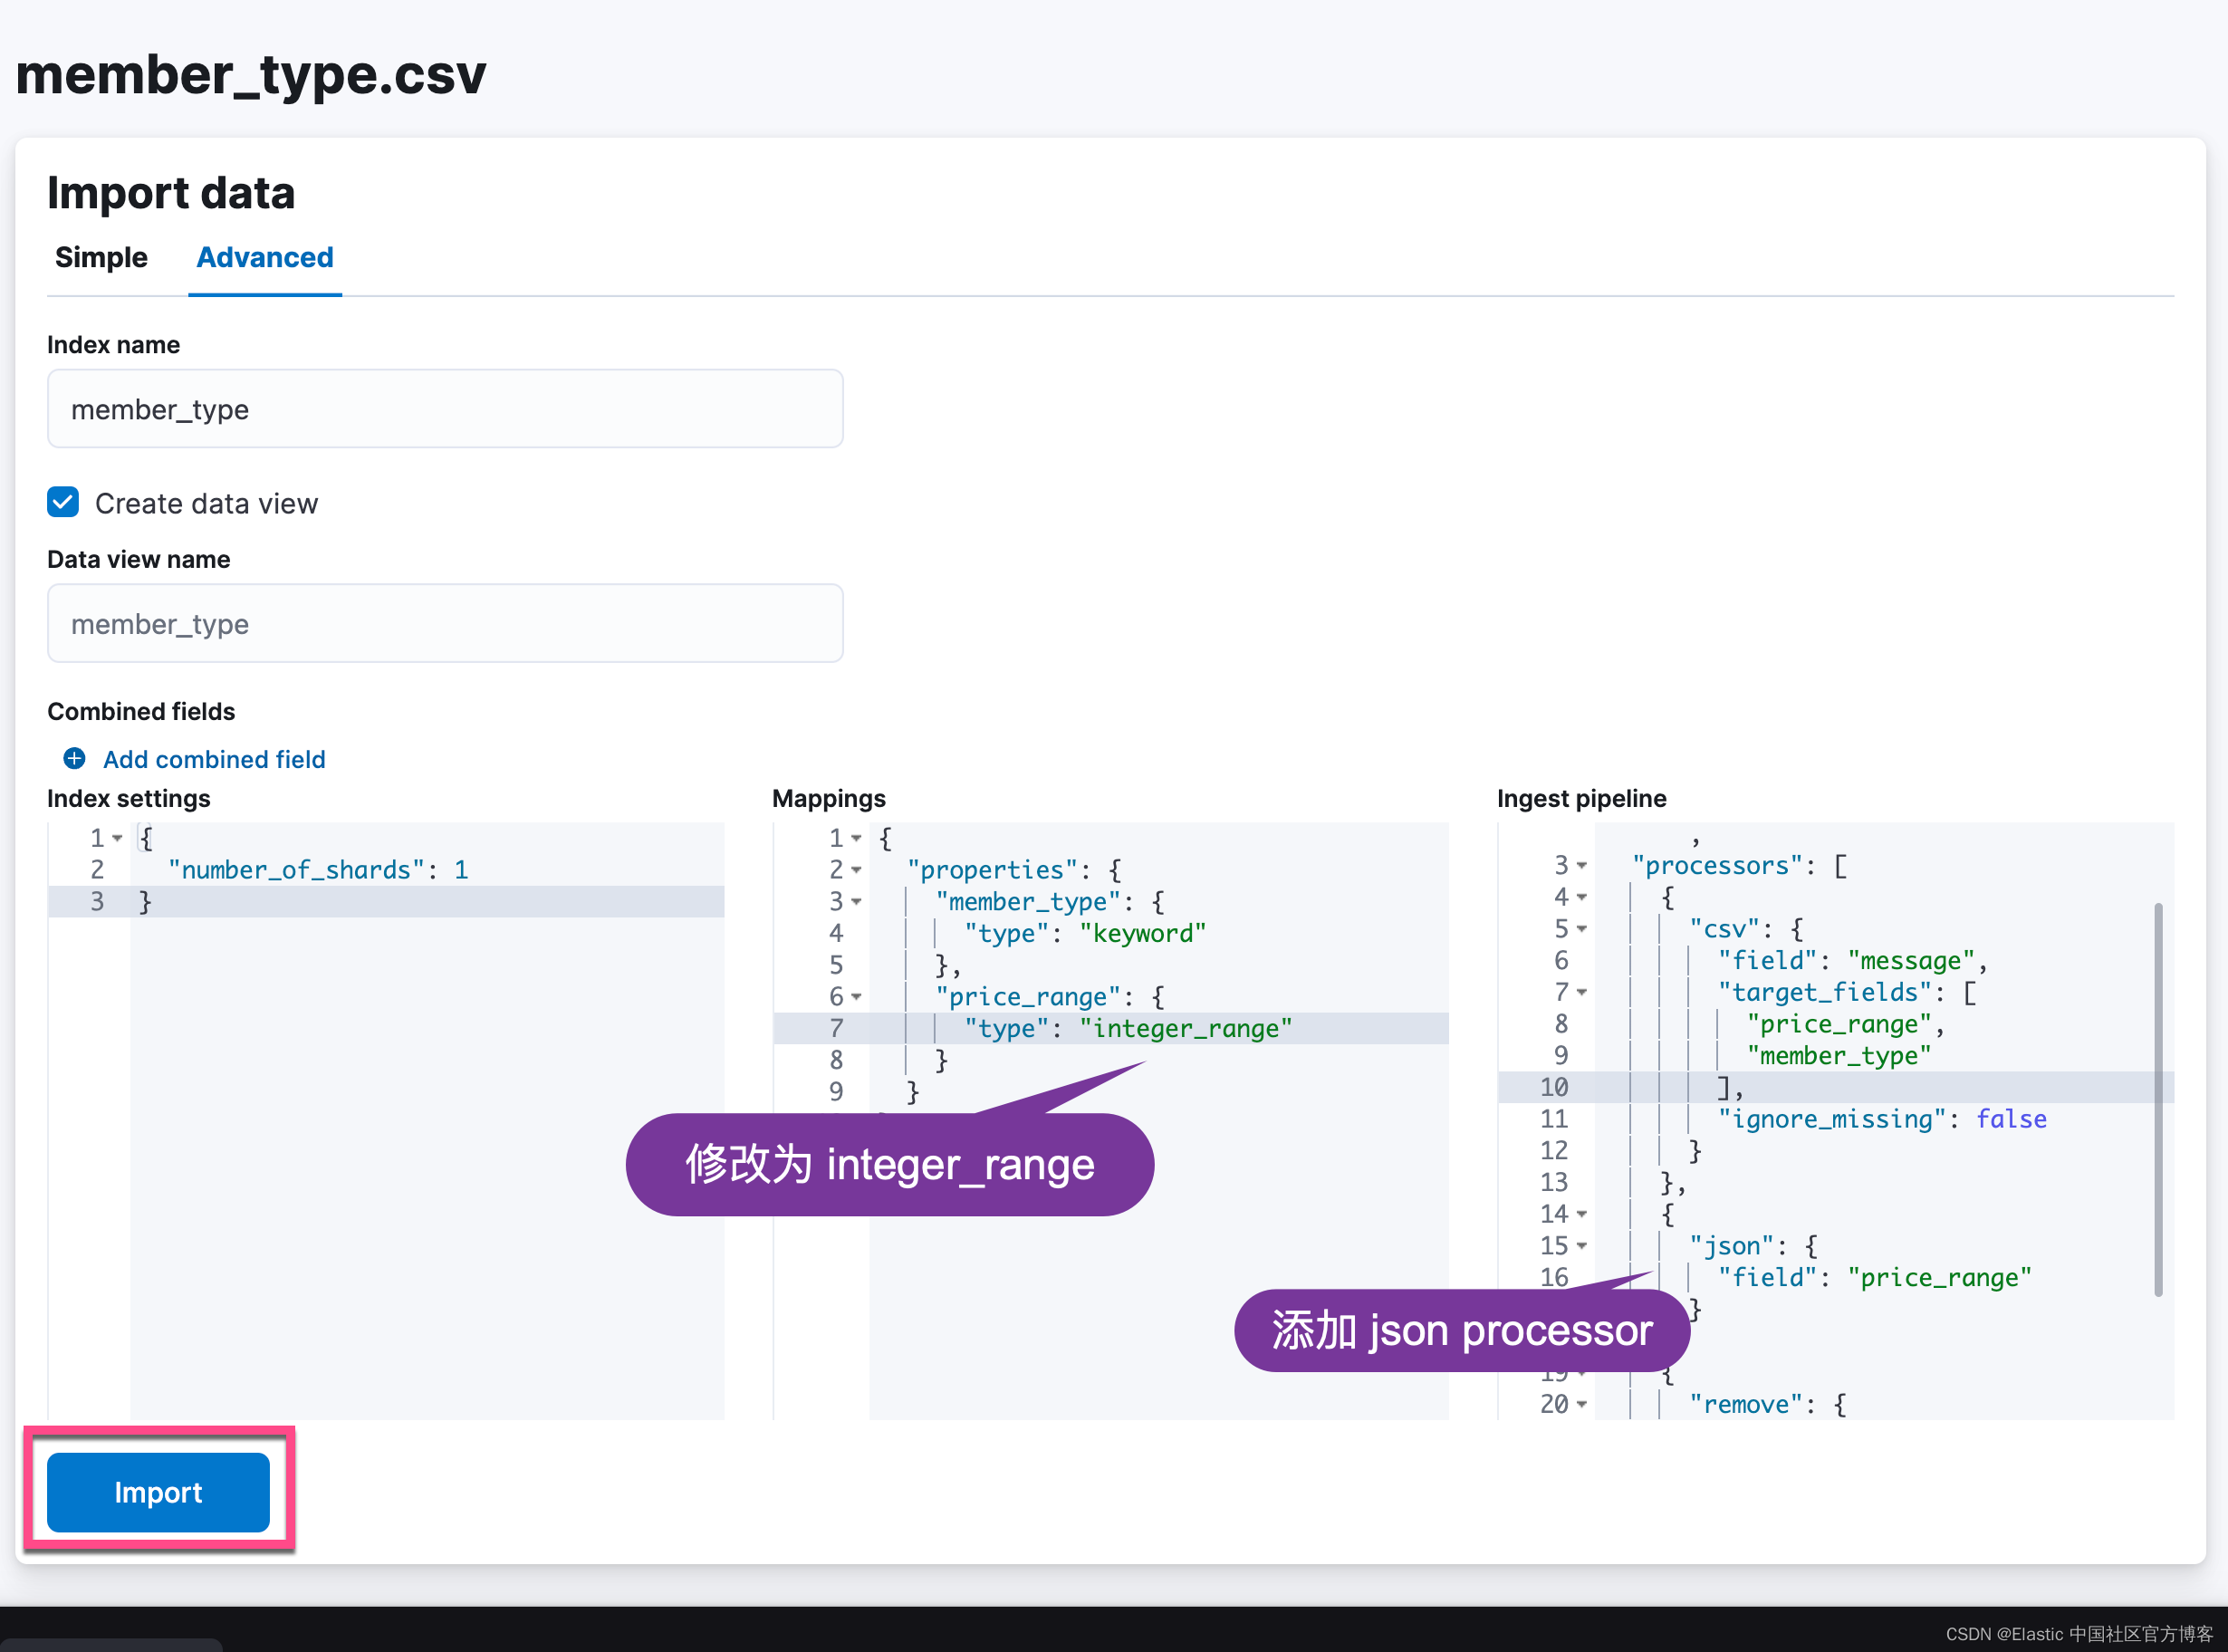The height and width of the screenshot is (1652, 2228).
Task: Switch to the Advanced tab
Action: (x=264, y=257)
